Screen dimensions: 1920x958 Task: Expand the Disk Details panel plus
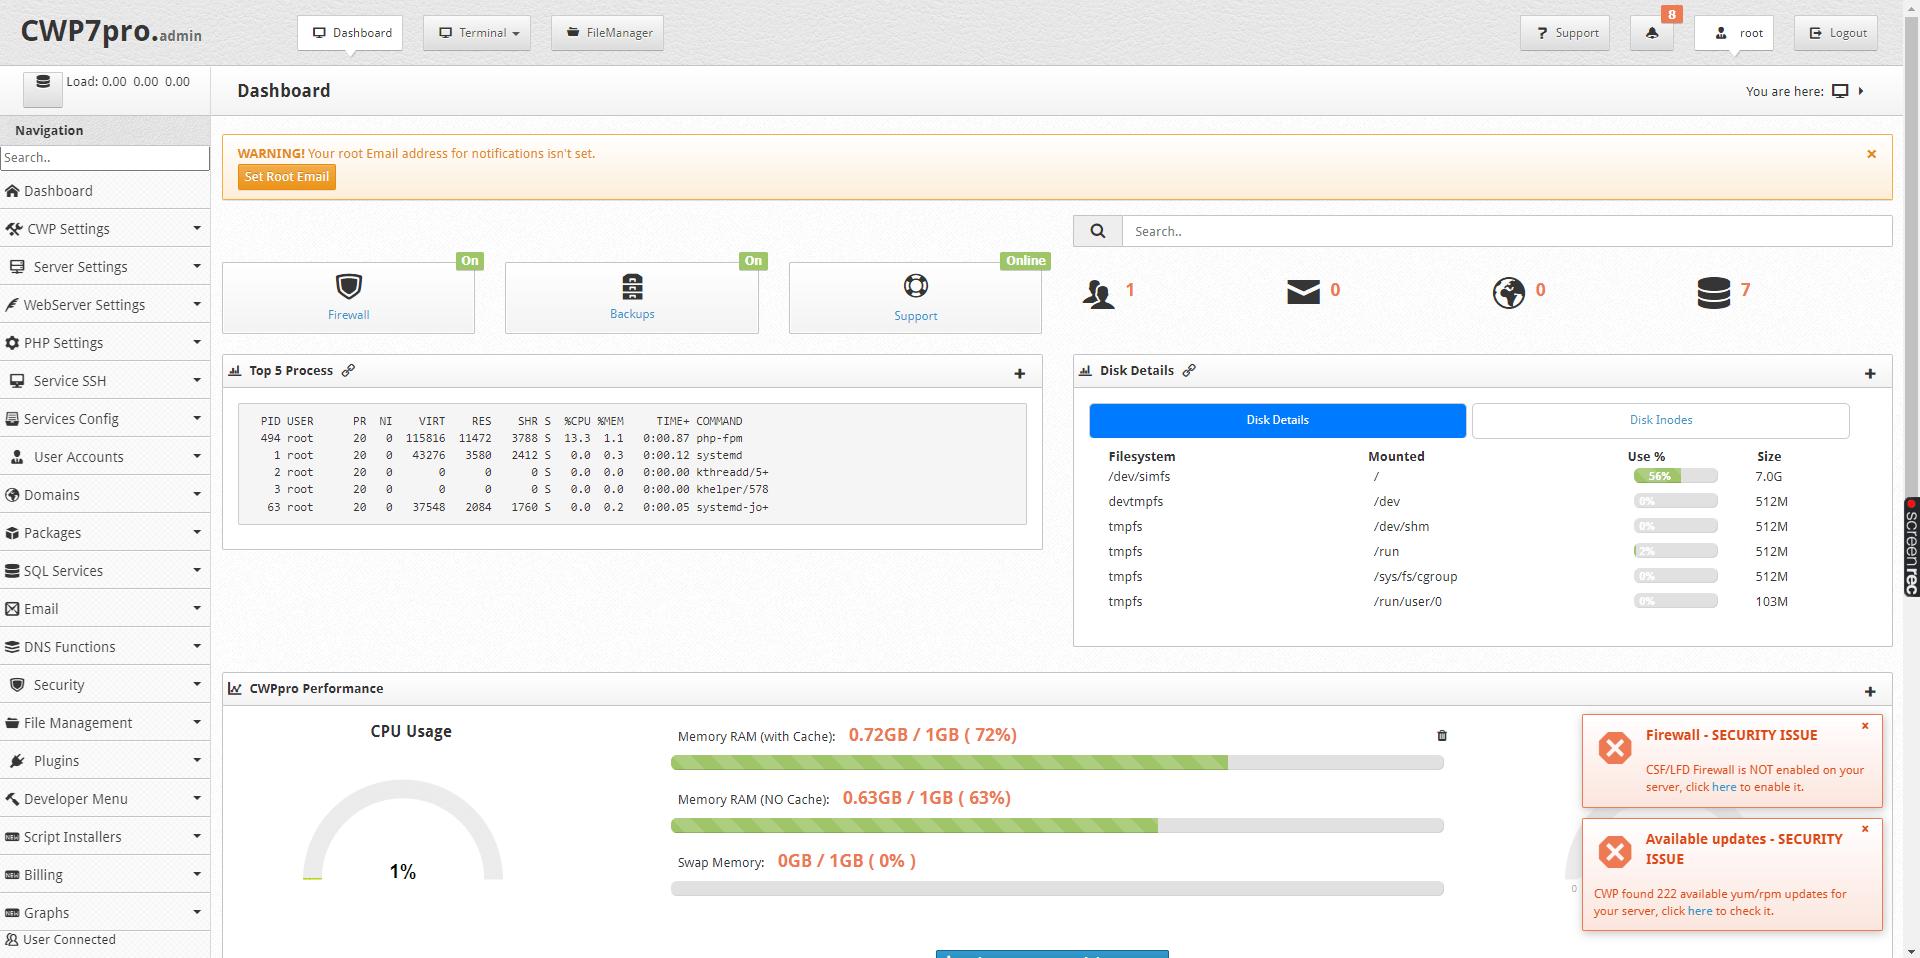(1869, 374)
